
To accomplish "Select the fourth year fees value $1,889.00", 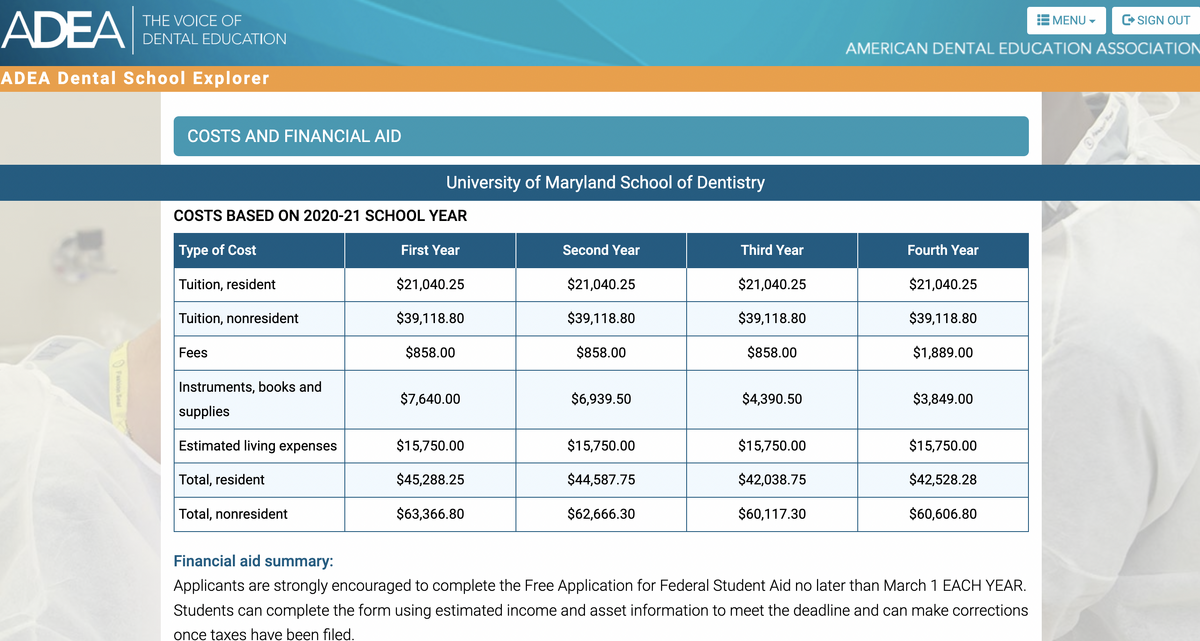I will click(x=943, y=352).
